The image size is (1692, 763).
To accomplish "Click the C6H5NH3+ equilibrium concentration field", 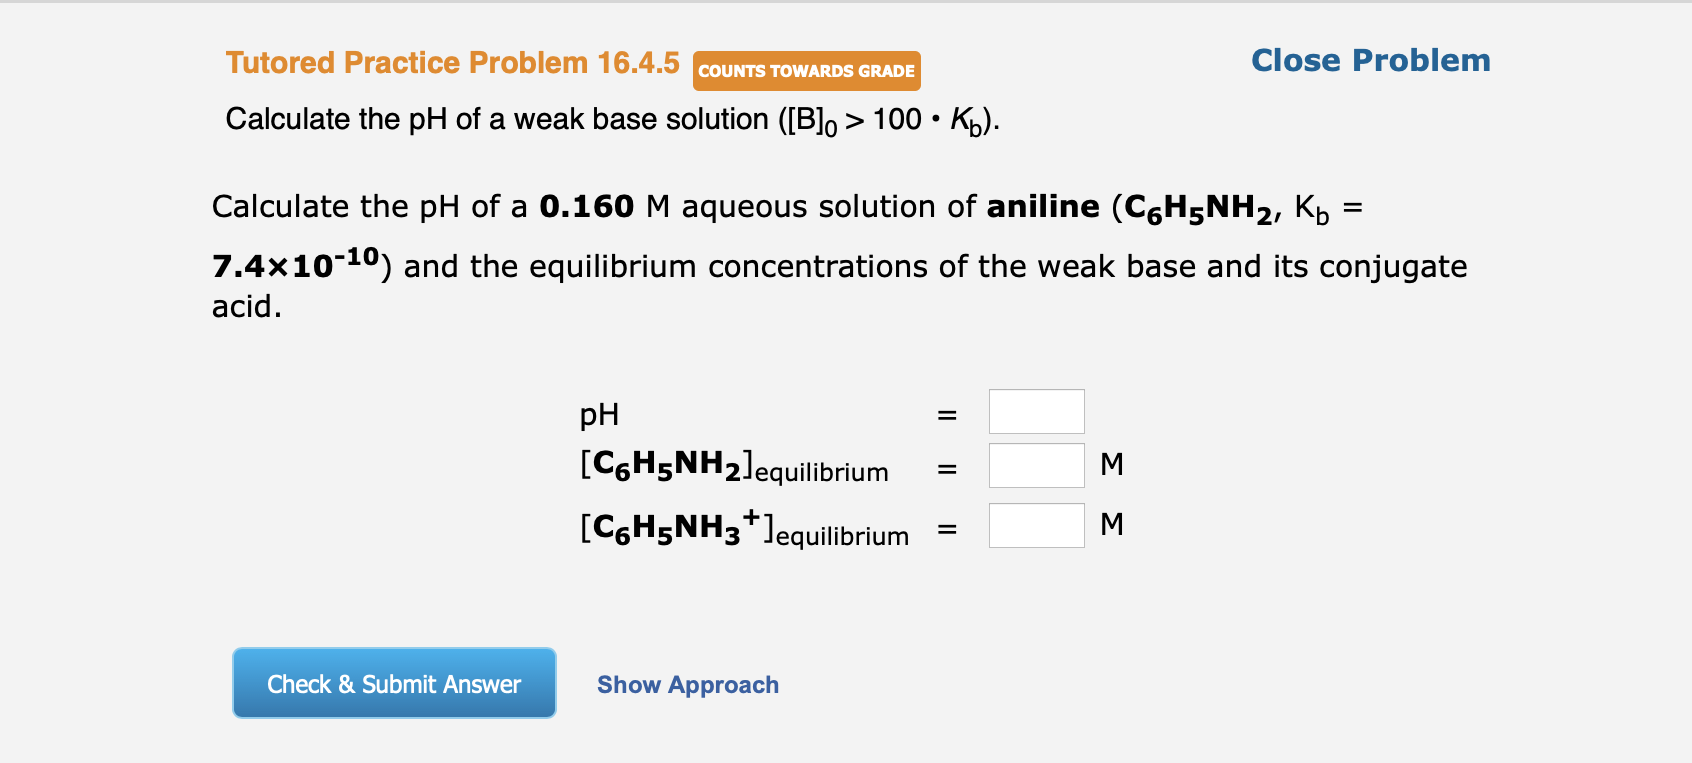I will click(1036, 524).
